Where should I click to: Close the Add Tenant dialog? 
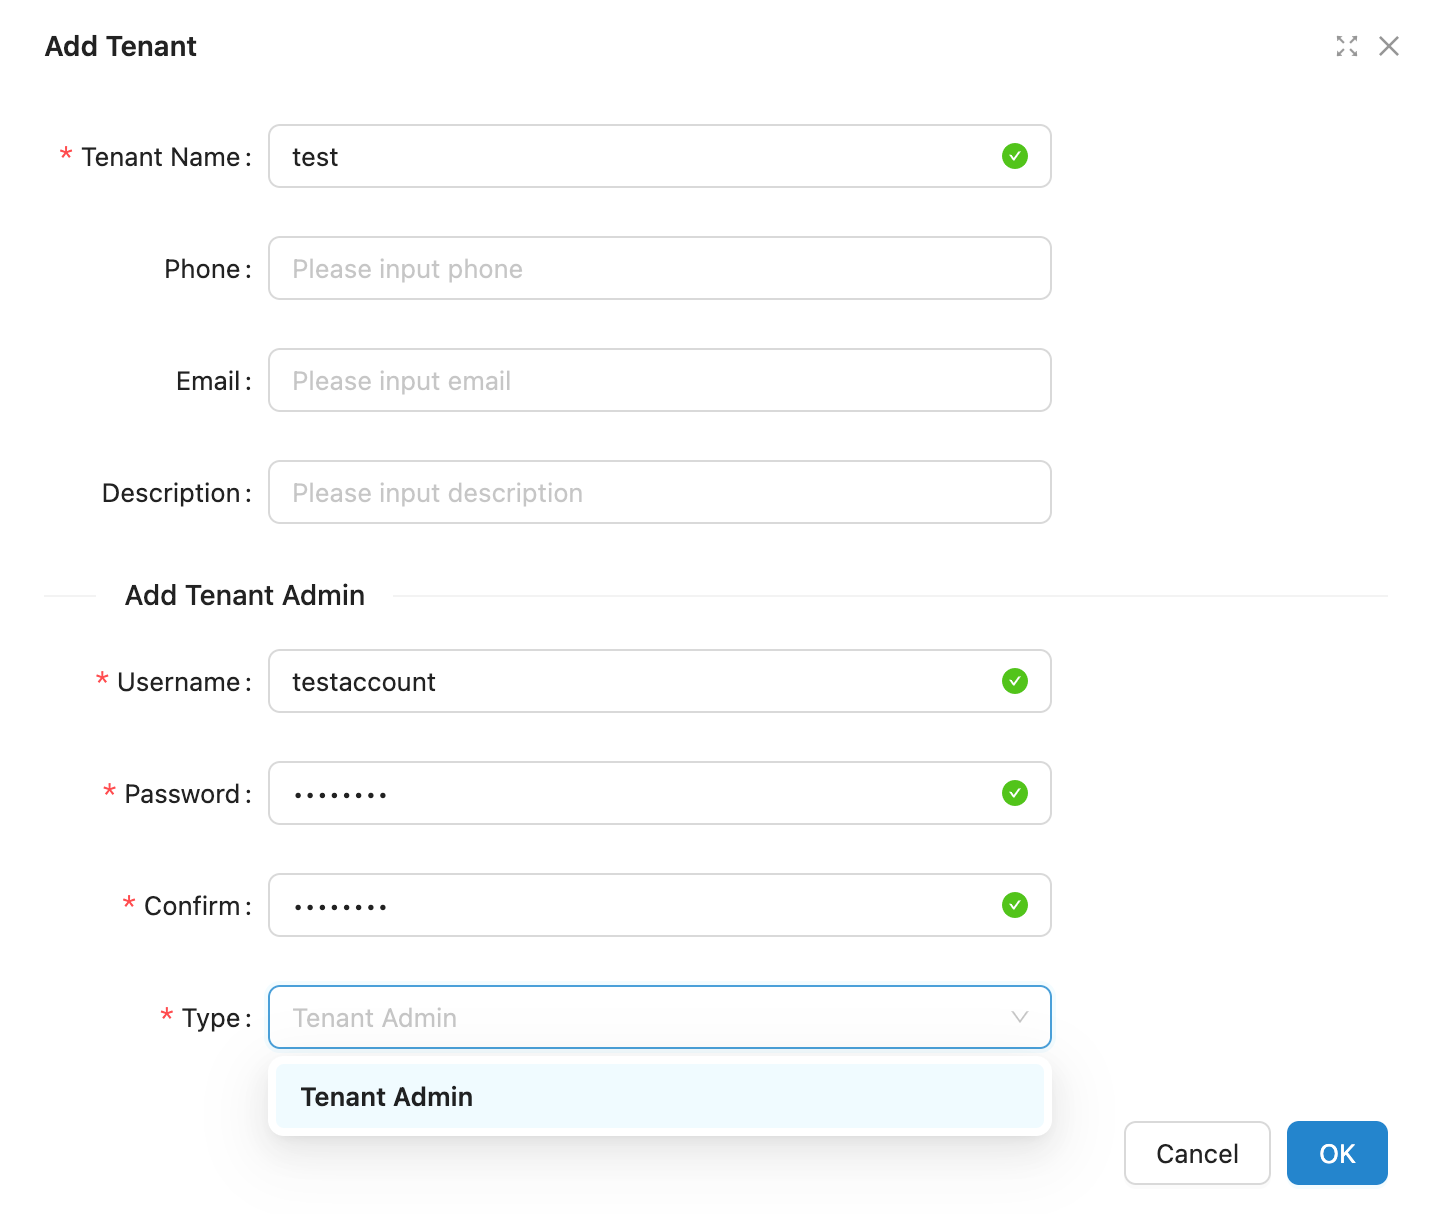click(x=1389, y=46)
